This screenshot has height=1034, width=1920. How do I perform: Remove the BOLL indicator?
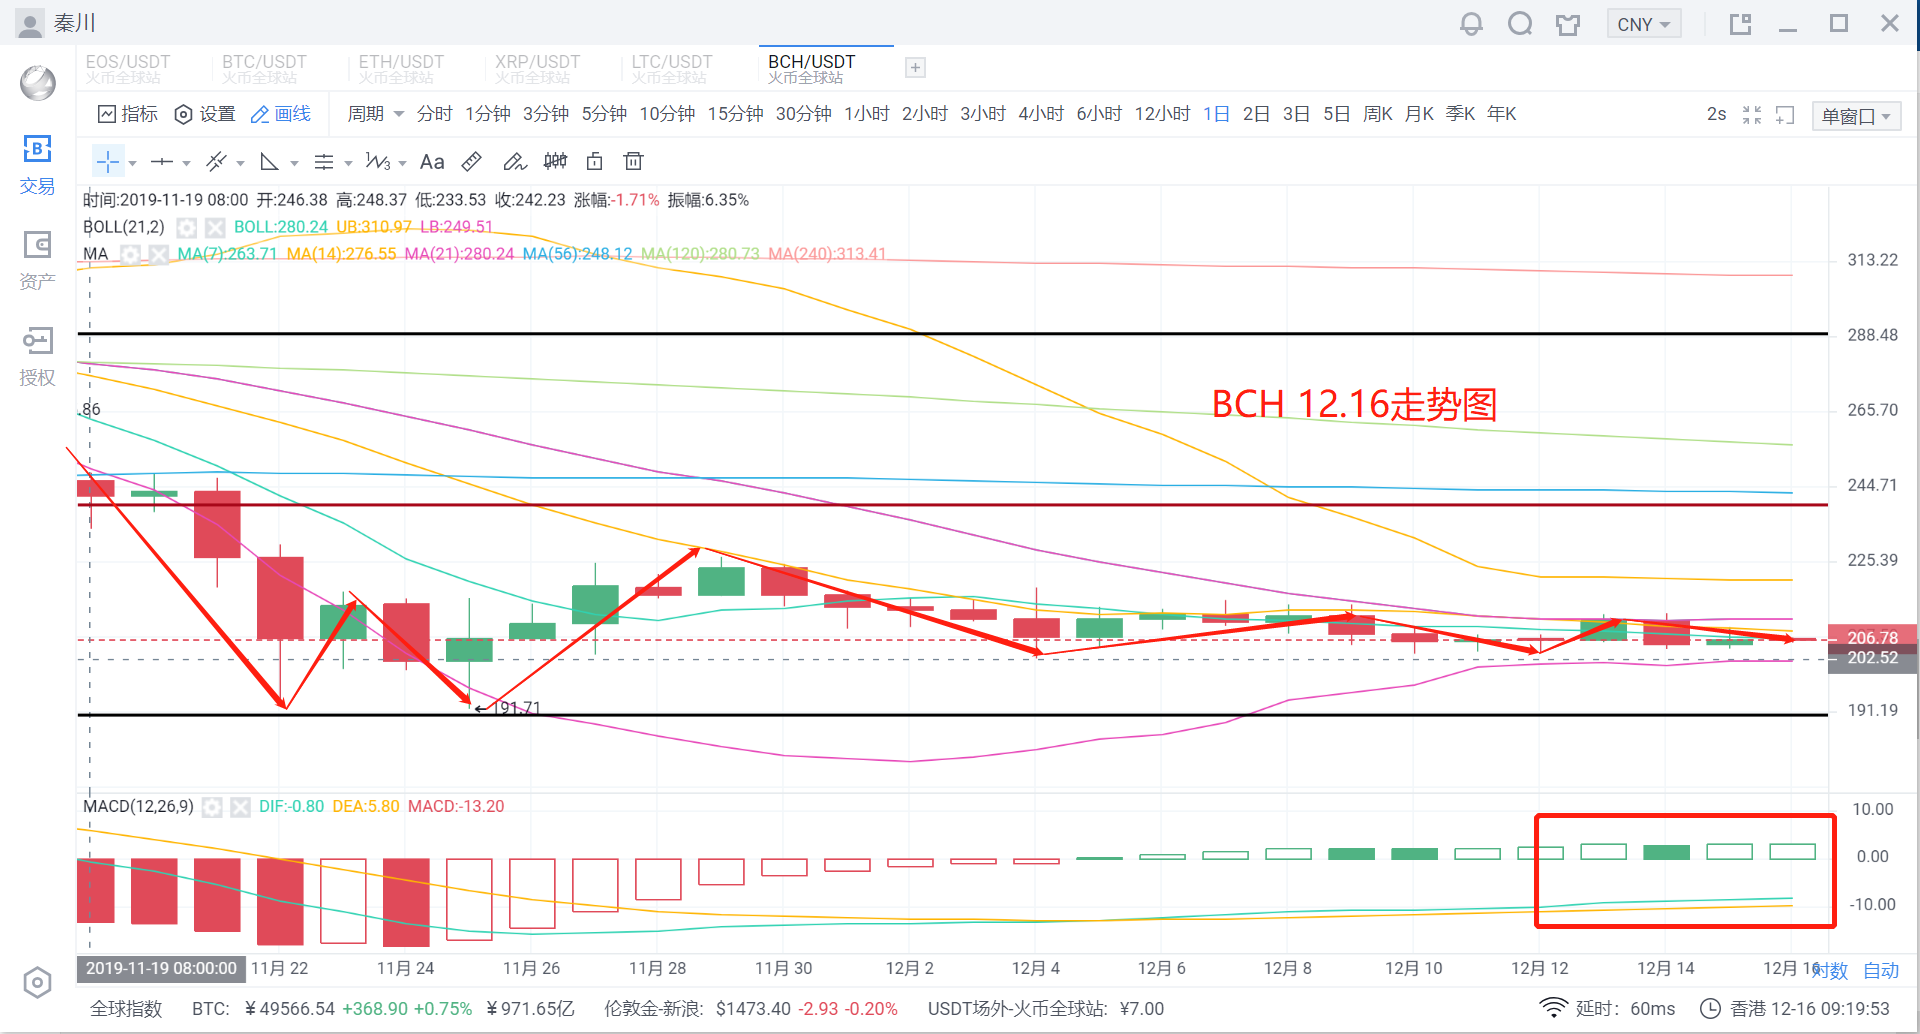[x=215, y=227]
